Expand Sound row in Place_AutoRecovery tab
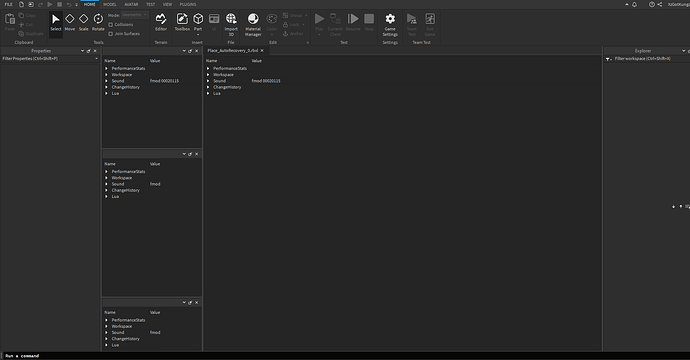Viewport: 690px width, 360px height. pos(208,81)
